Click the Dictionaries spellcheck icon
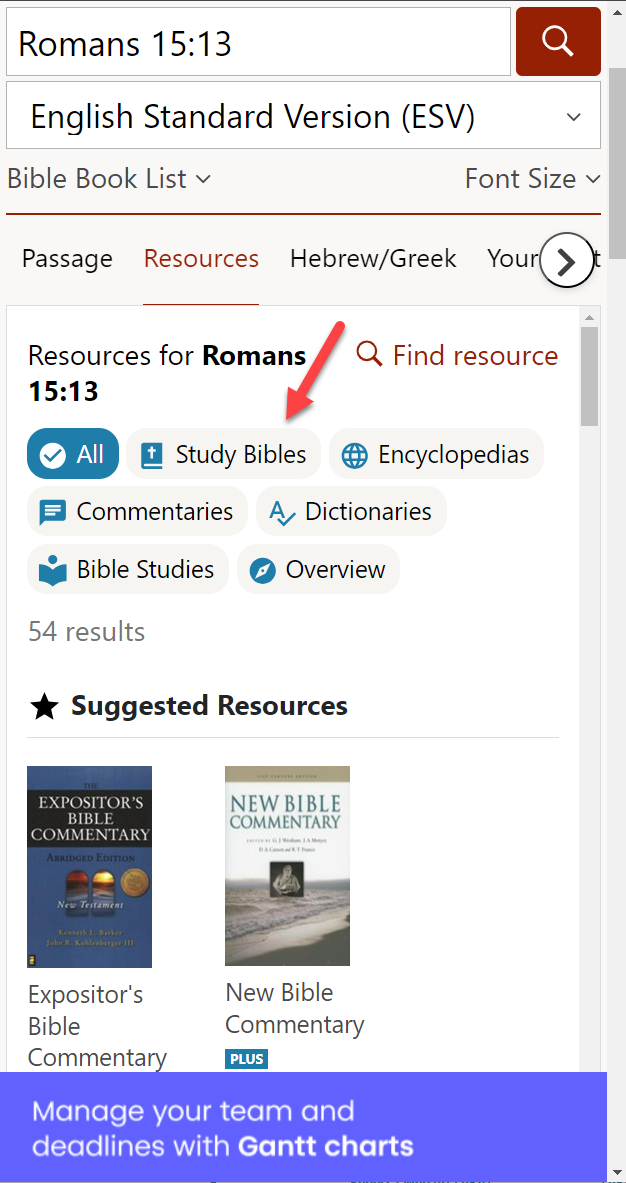The image size is (626, 1183). 281,513
